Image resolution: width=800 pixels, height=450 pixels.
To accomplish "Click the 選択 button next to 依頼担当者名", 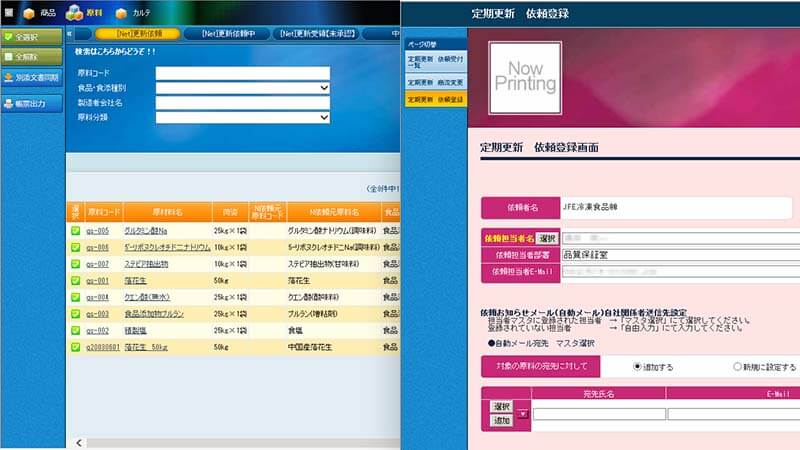I will pos(546,239).
